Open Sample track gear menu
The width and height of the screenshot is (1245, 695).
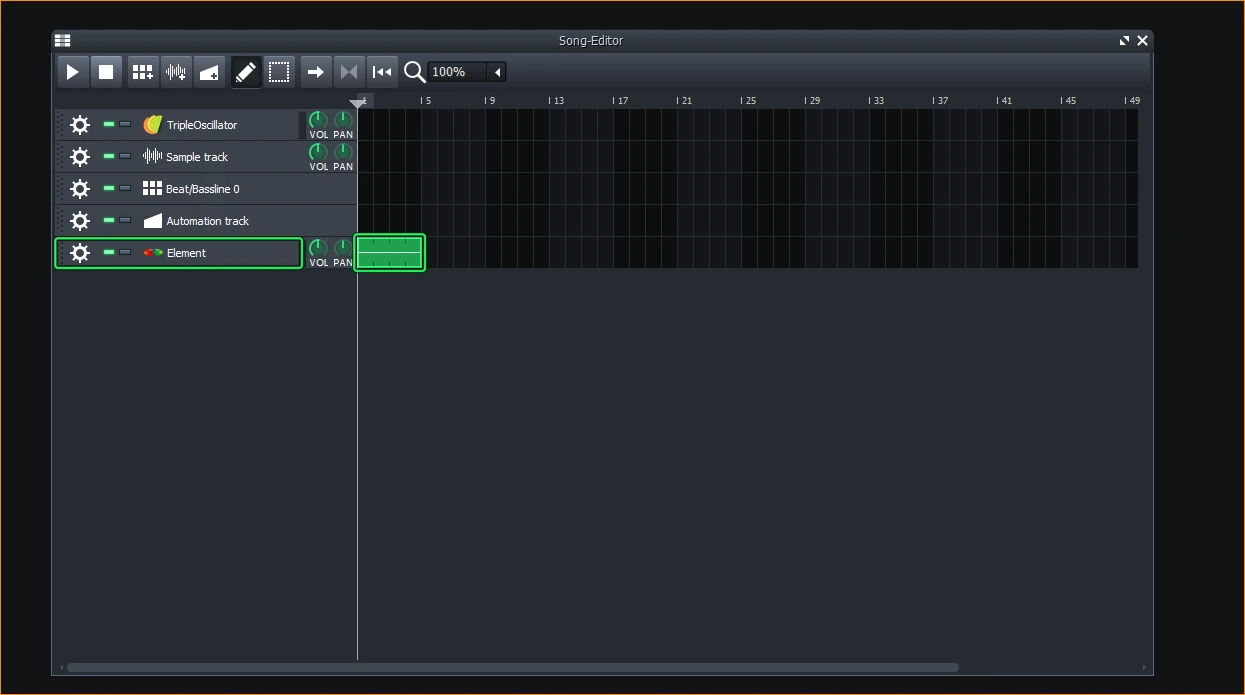[x=80, y=157]
